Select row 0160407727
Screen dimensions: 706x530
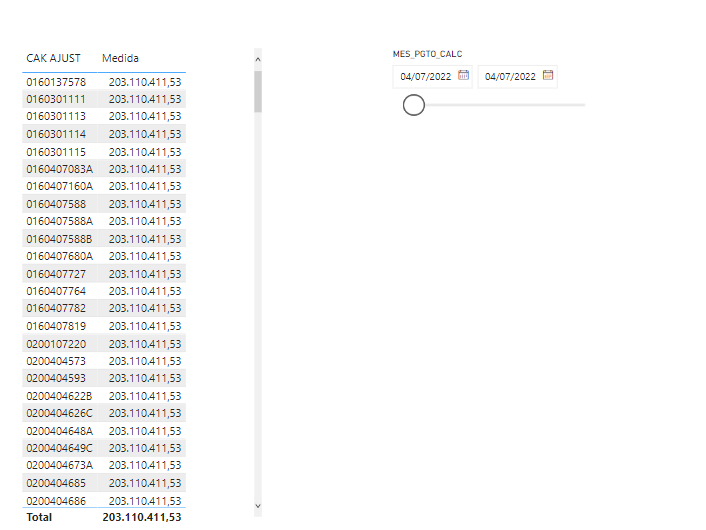click(x=104, y=274)
